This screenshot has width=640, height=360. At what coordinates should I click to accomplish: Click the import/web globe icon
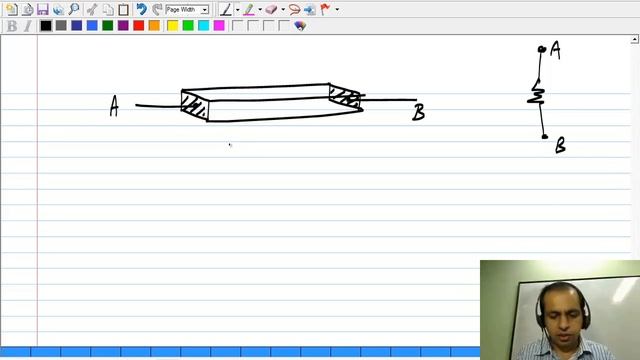coord(58,9)
